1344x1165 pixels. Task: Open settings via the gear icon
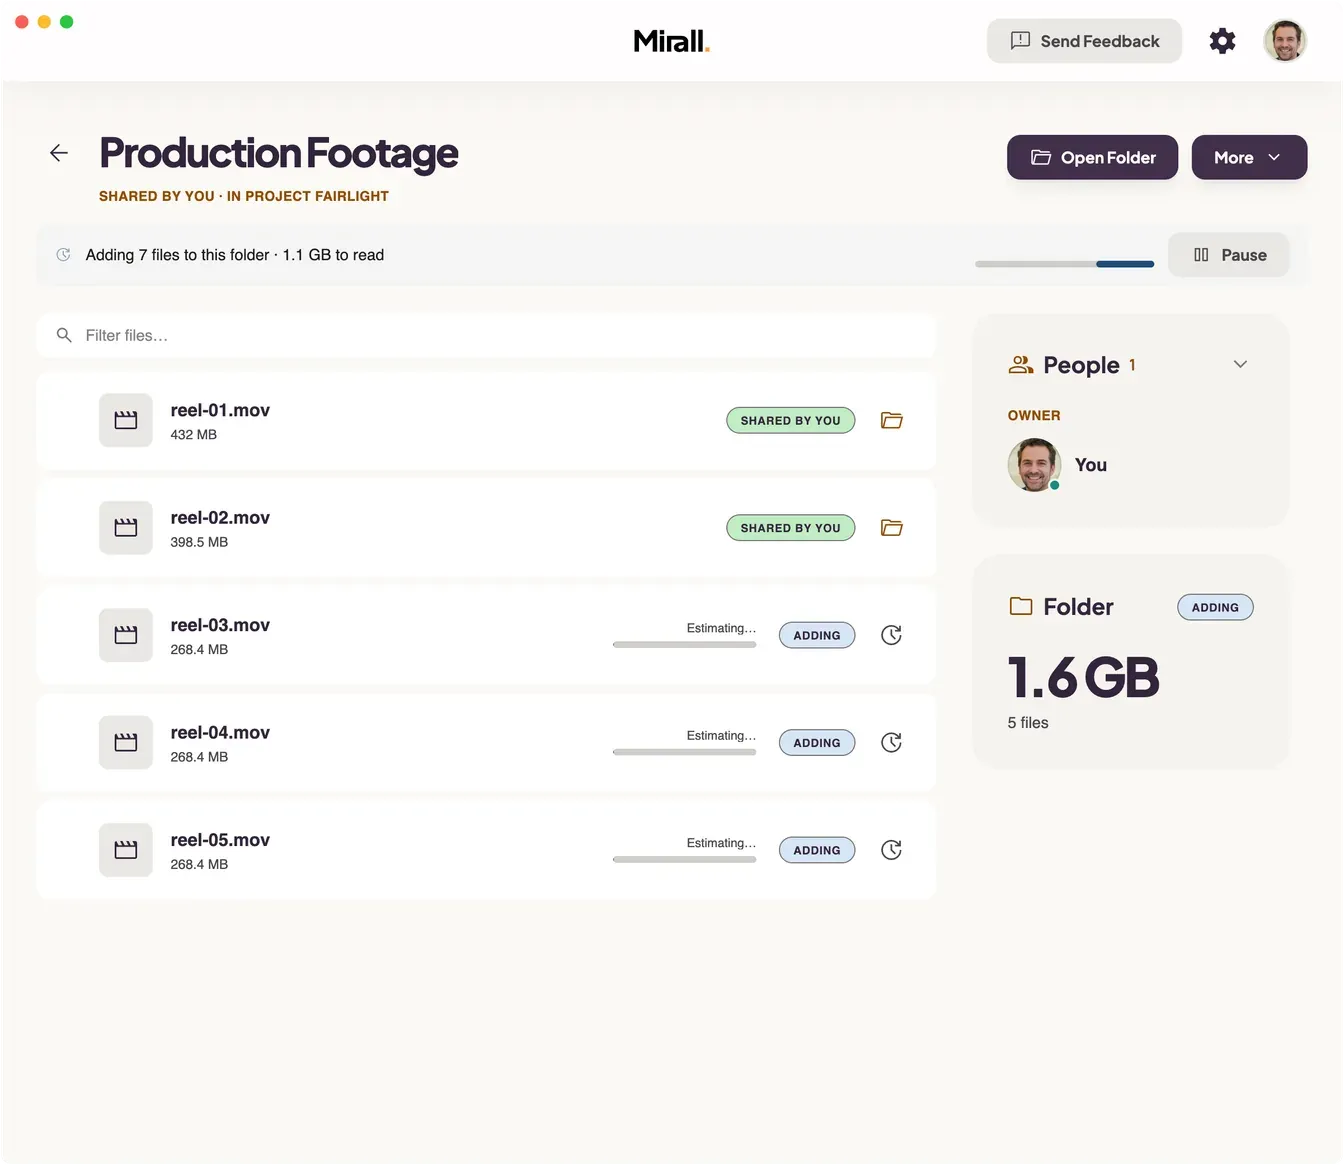pos(1222,41)
